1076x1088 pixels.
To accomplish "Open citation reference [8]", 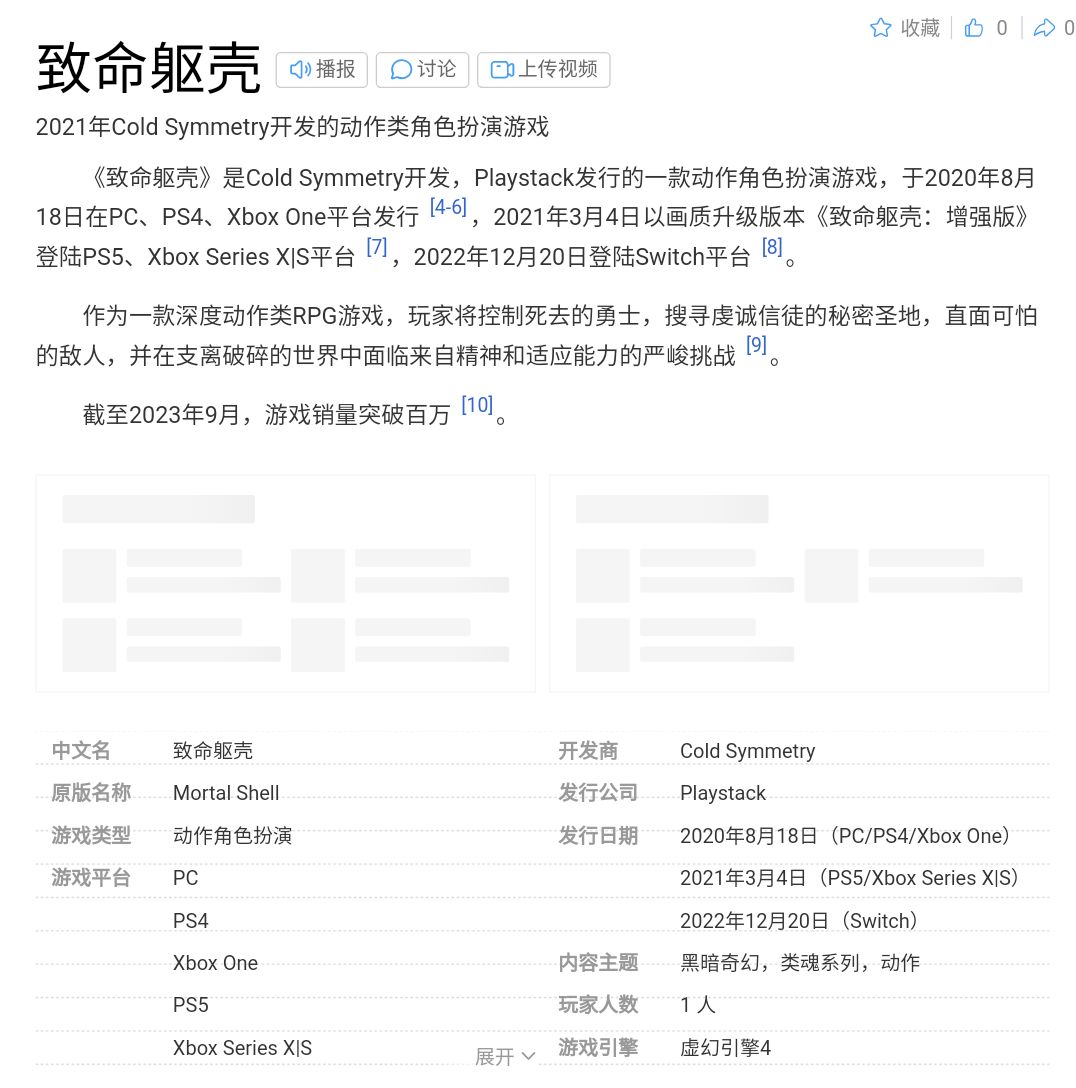I will pyautogui.click(x=772, y=246).
